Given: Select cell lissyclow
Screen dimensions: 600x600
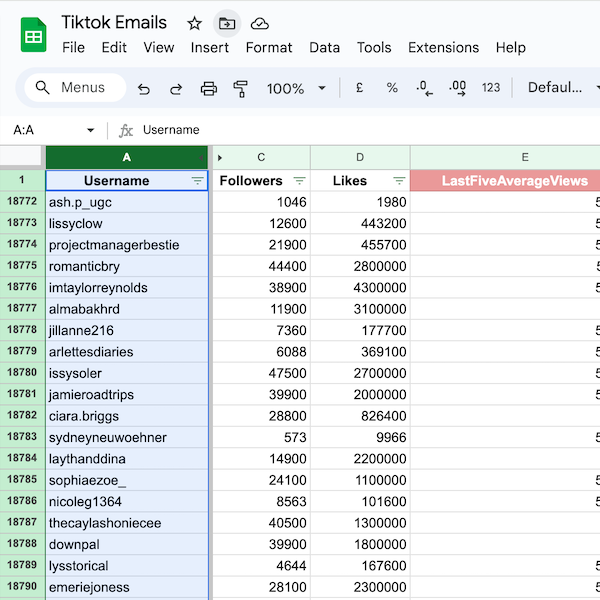Looking at the screenshot, I should [127, 223].
